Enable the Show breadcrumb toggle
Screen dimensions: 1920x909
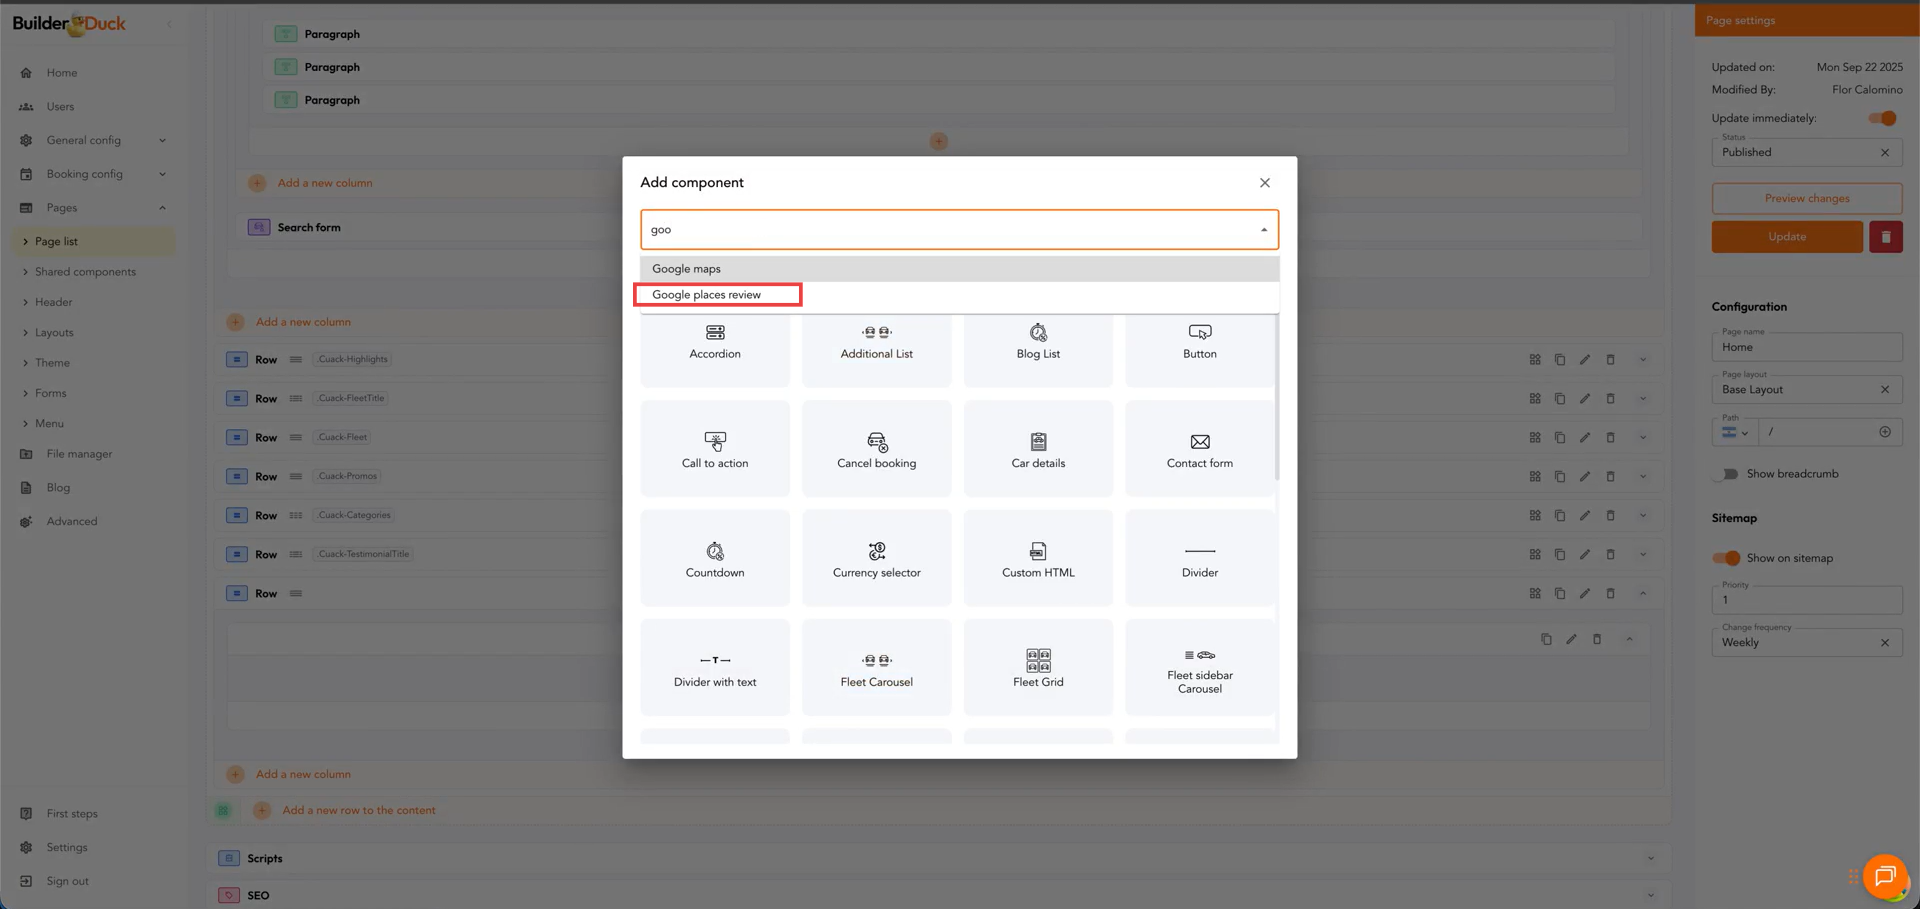tap(1726, 474)
